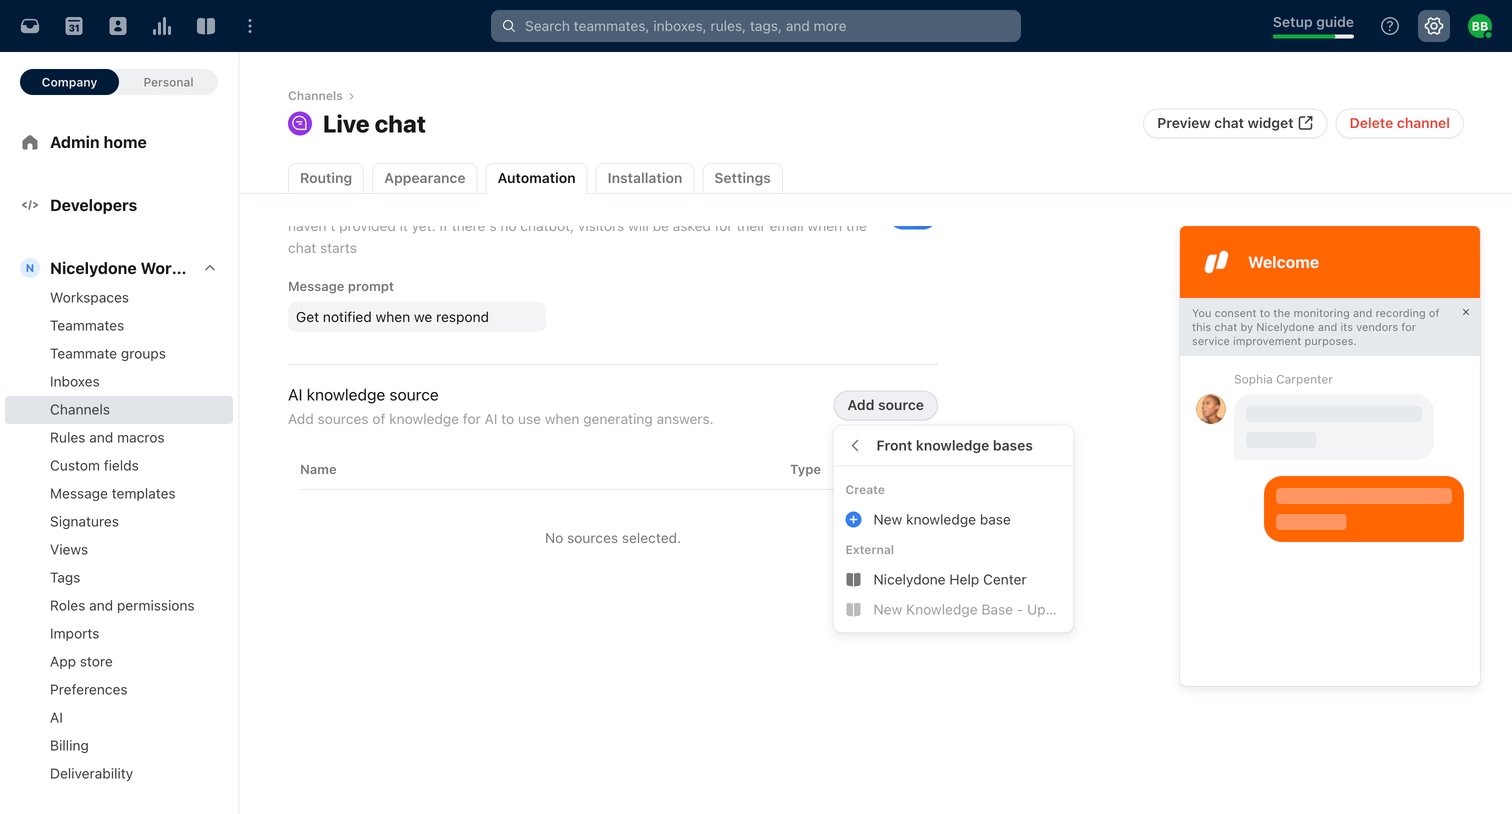Click the Setup guide progress bar
Viewport: 1512px width, 814px height.
click(x=1313, y=36)
